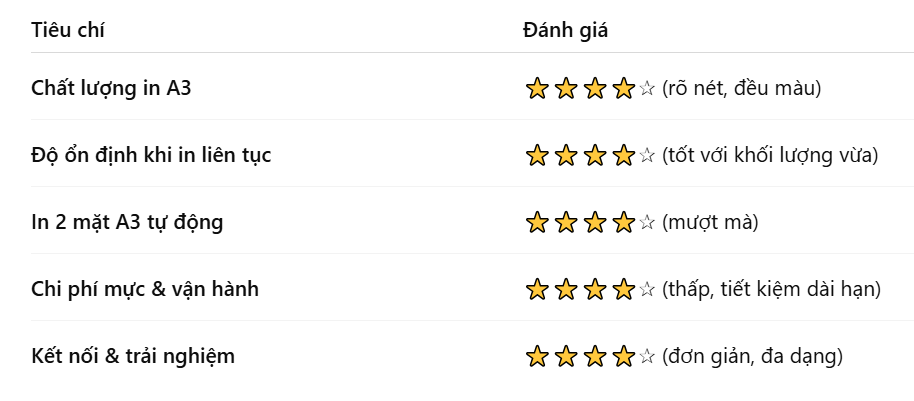The width and height of the screenshot is (914, 401).
Task: Select fourth gold star for Chi phí mực
Action: tap(623, 290)
